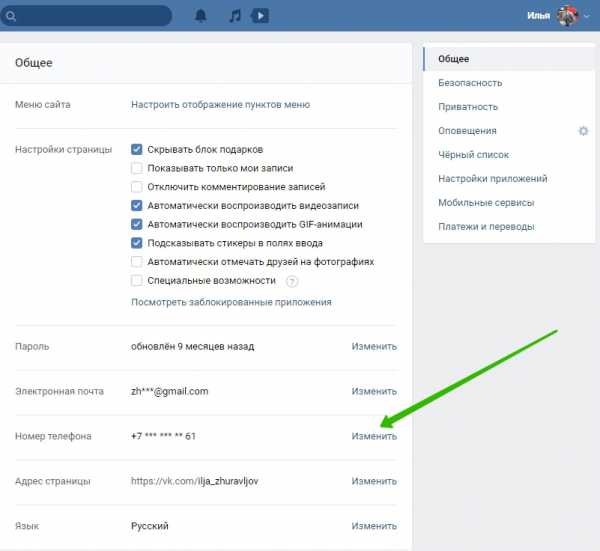Viewport: 600px width, 551px height.
Task: Click the Русский language value
Action: pyautogui.click(x=150, y=526)
